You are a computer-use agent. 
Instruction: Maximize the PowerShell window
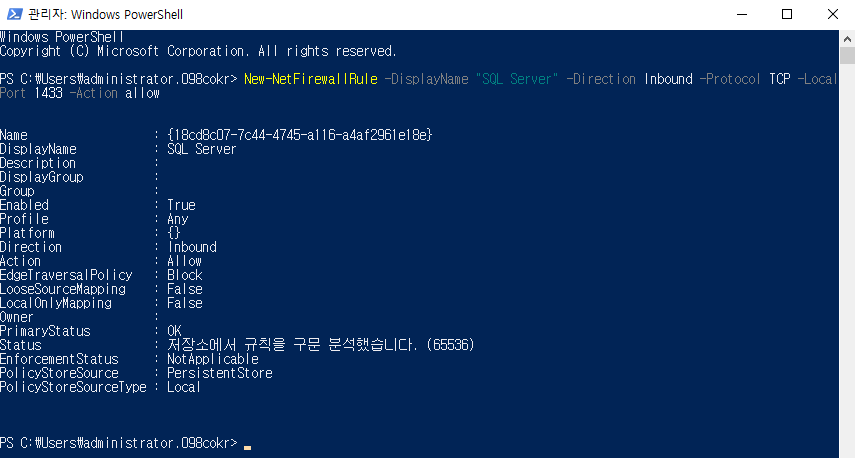pos(787,15)
